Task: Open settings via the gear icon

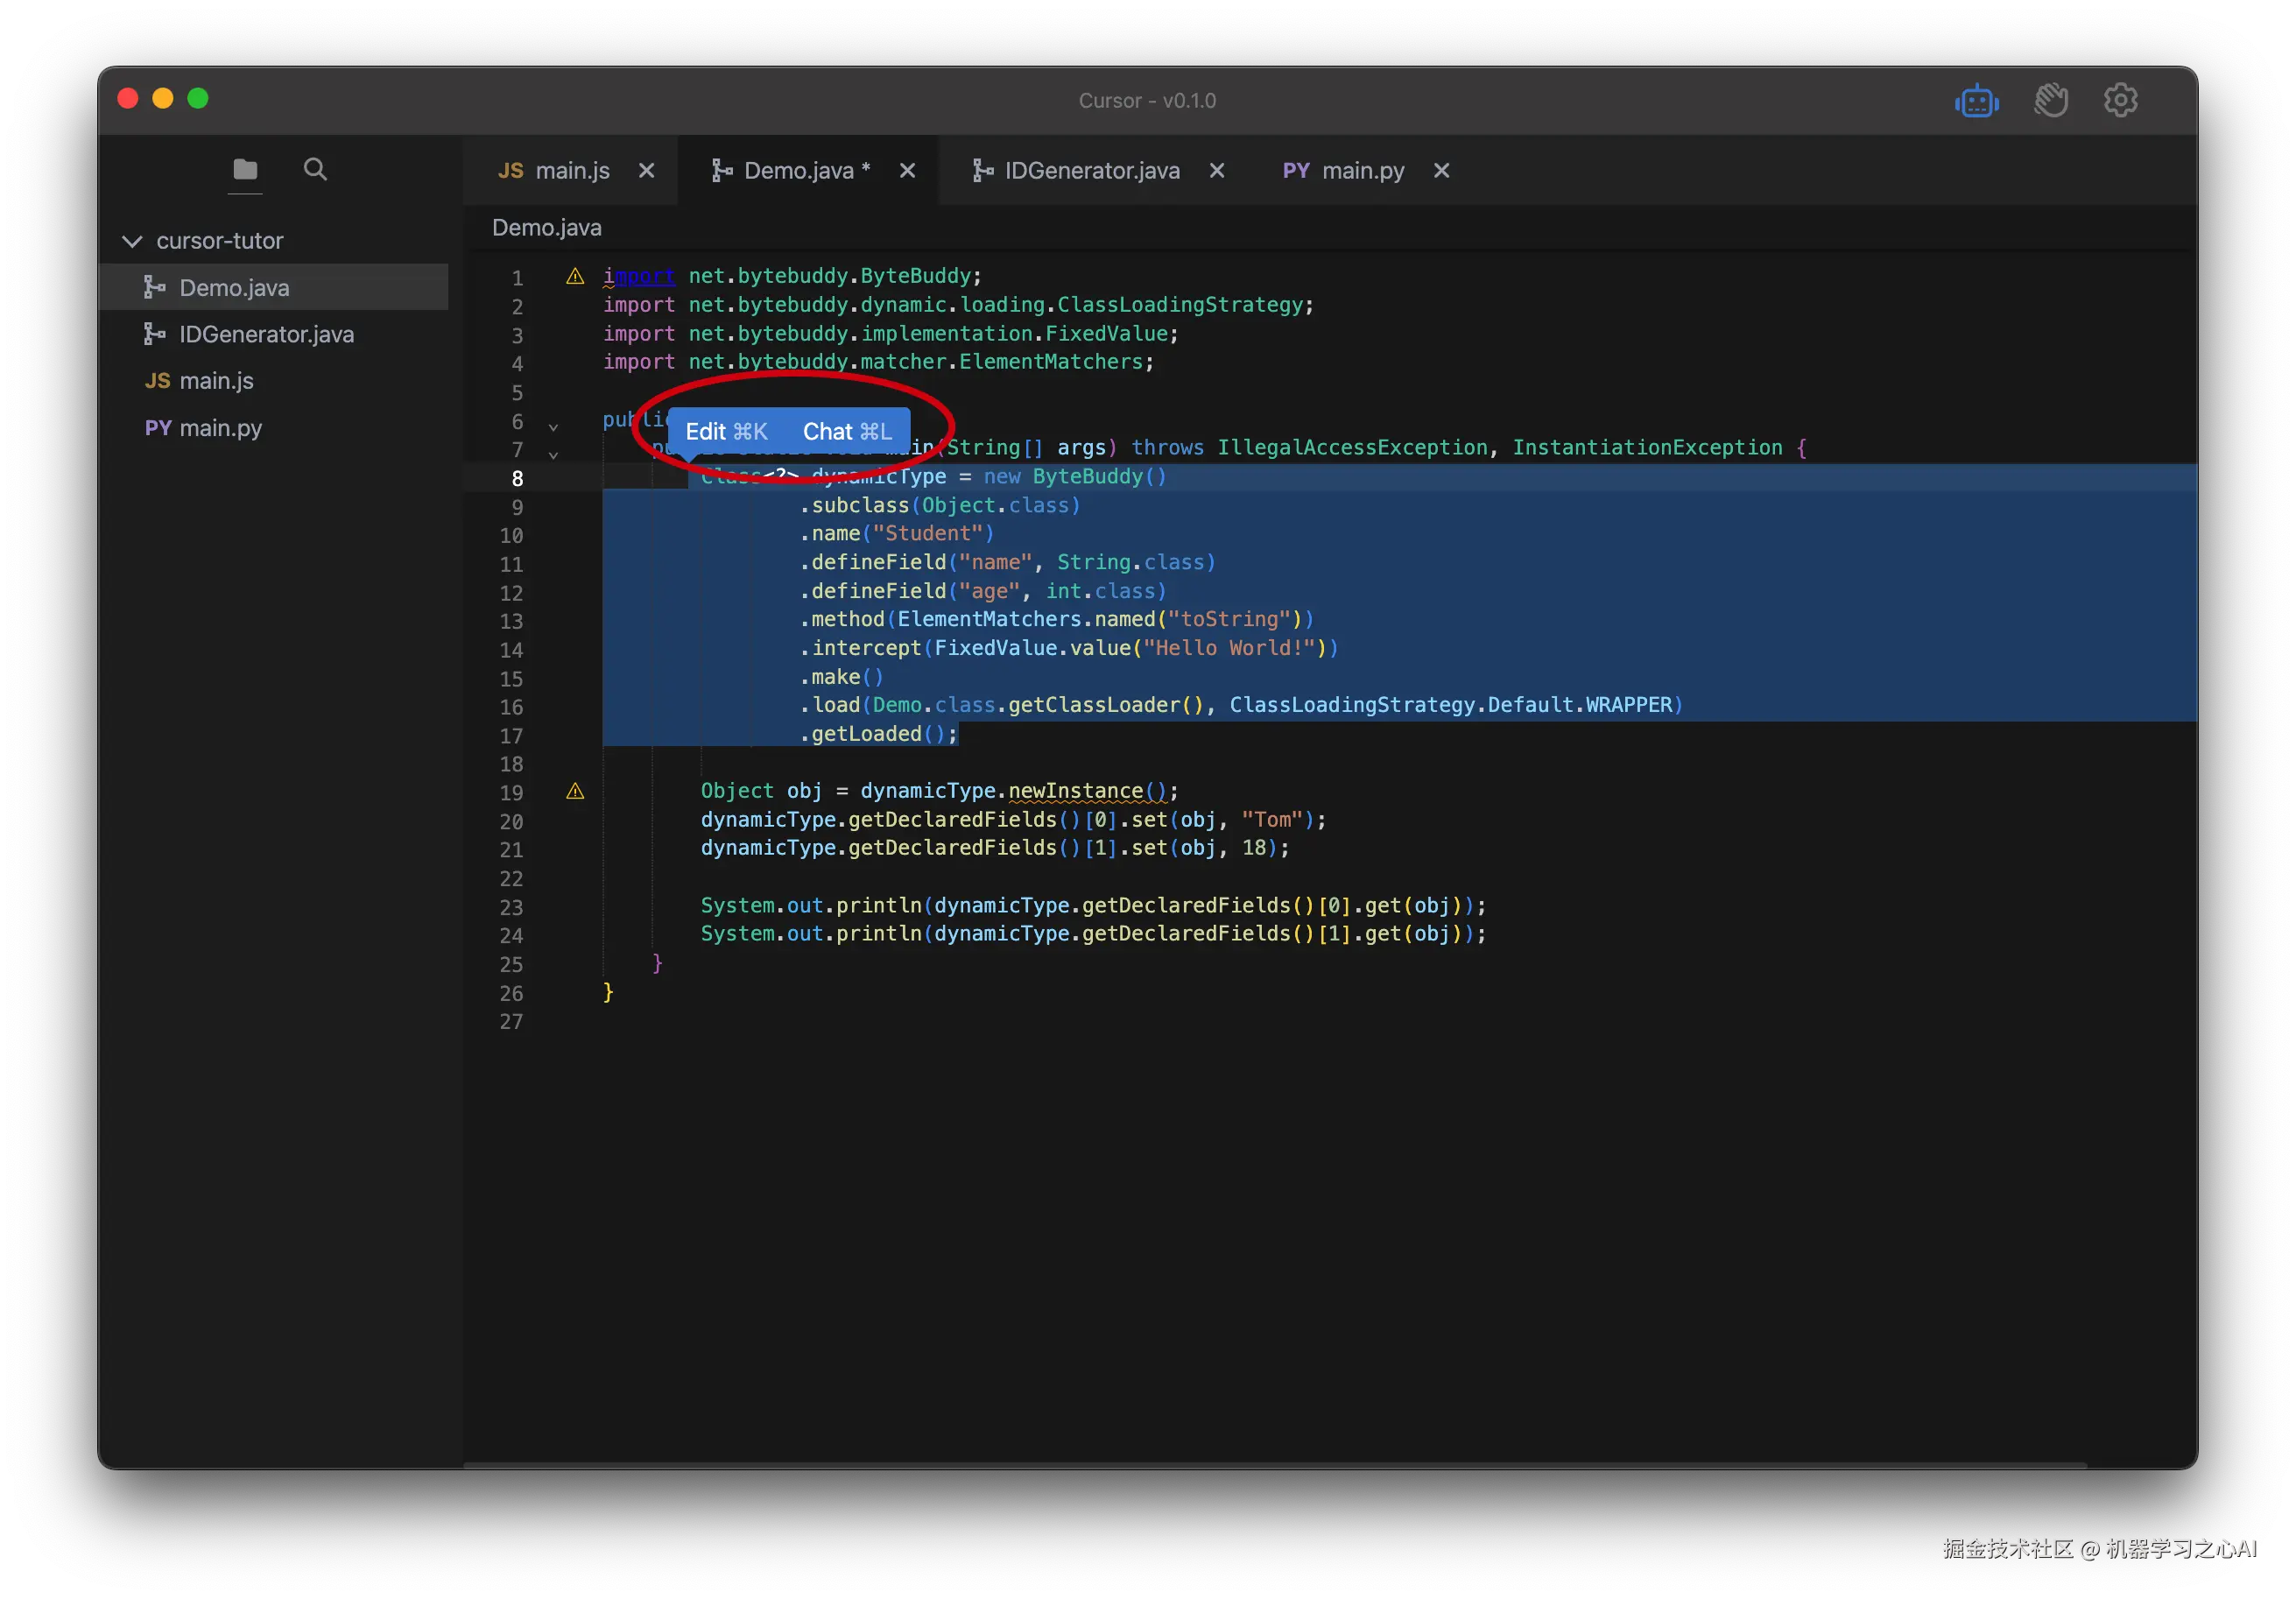Action: click(2120, 100)
